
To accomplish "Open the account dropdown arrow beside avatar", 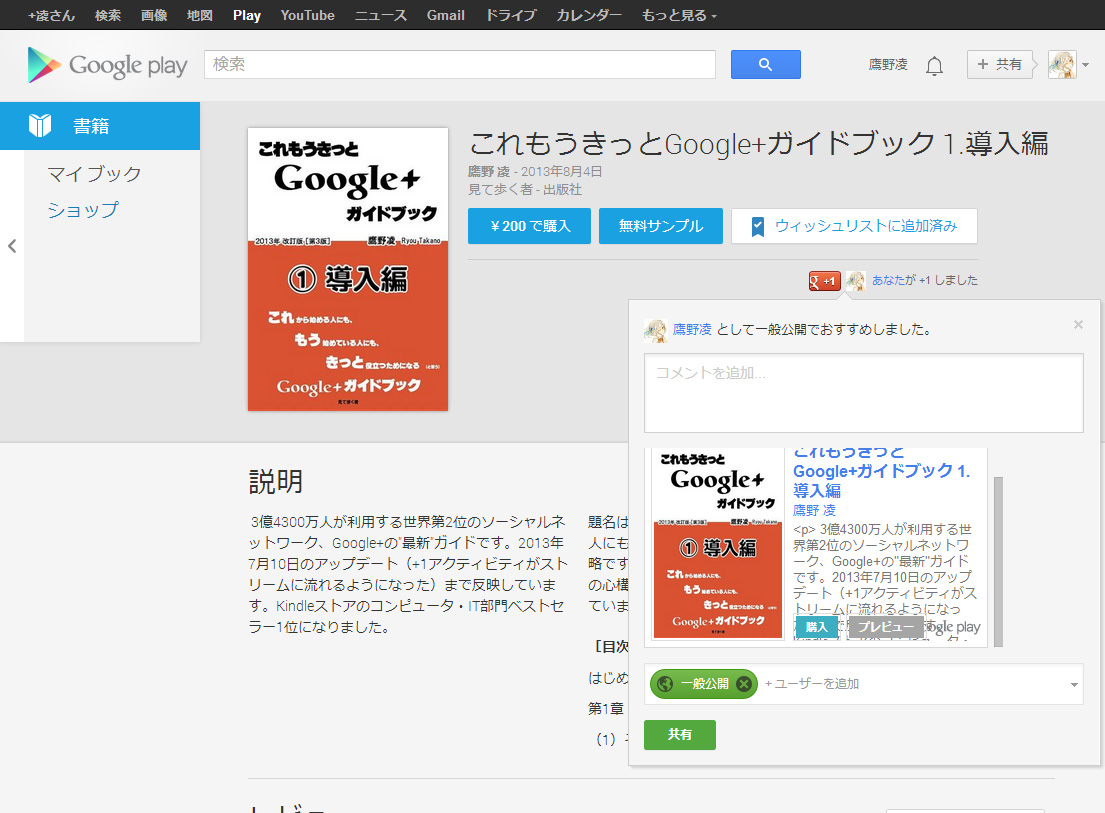I will point(1086,65).
